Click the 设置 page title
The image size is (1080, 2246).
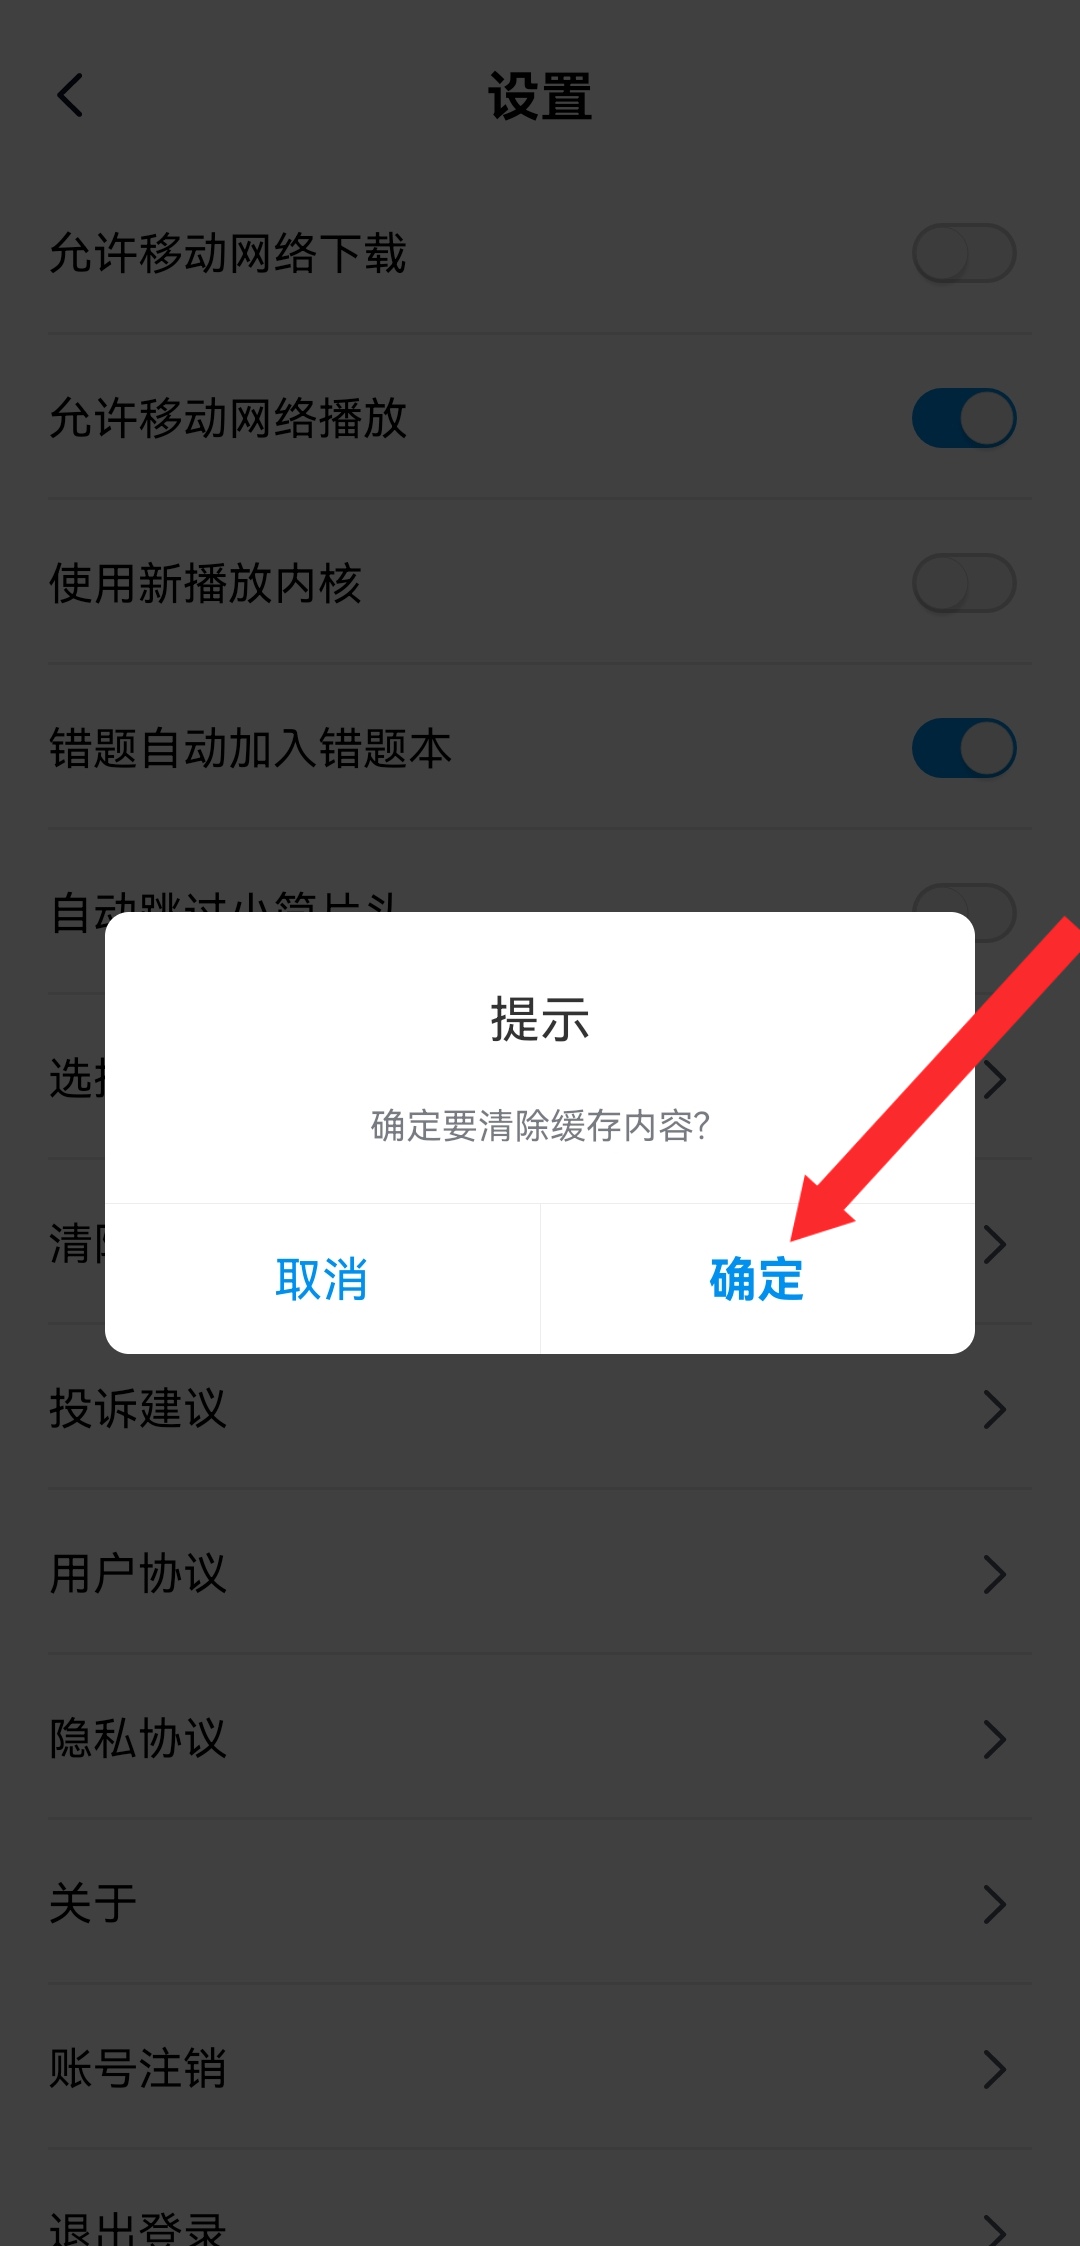click(x=540, y=97)
